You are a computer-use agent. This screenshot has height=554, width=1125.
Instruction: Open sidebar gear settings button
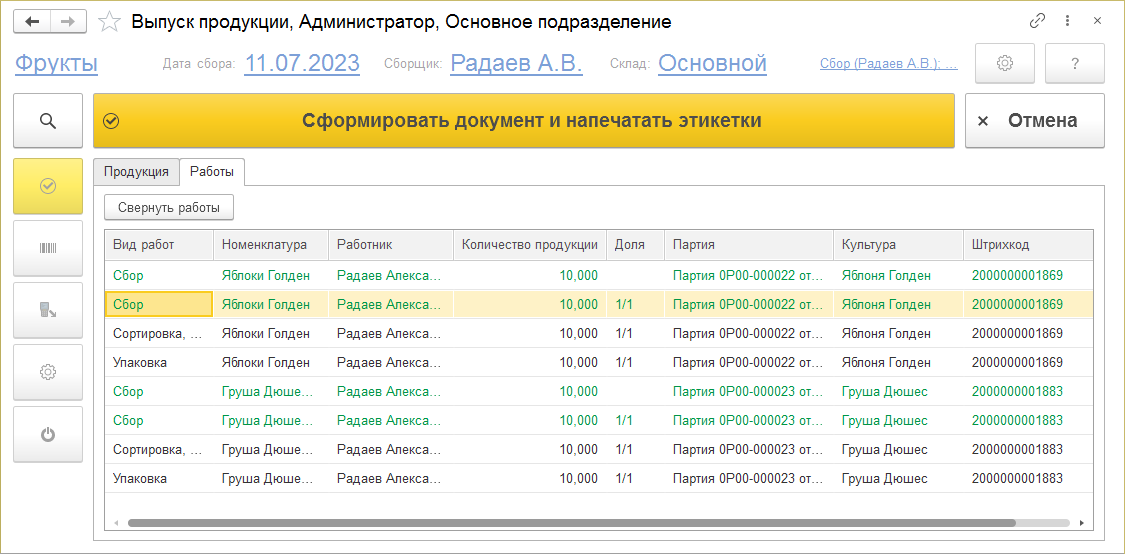(47, 372)
